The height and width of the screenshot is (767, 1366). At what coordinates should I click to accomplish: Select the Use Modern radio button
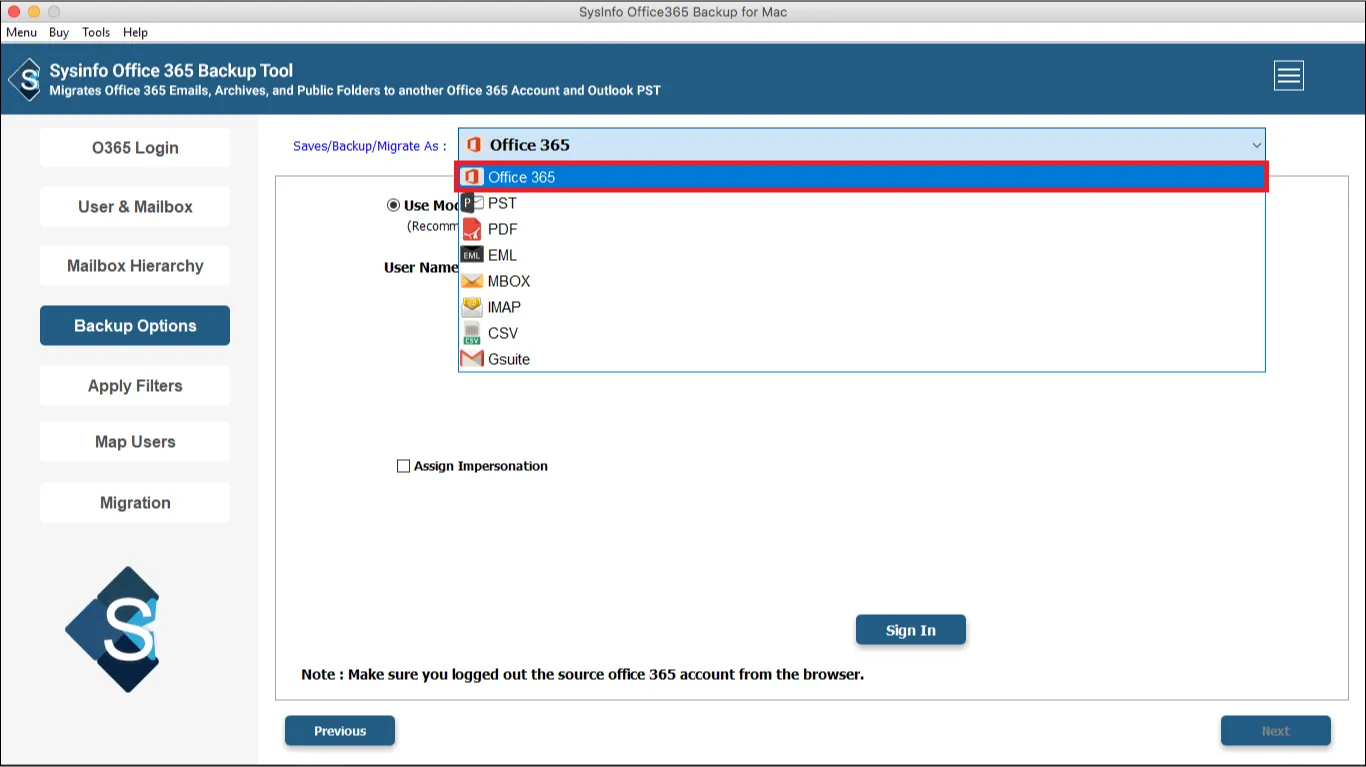point(393,205)
